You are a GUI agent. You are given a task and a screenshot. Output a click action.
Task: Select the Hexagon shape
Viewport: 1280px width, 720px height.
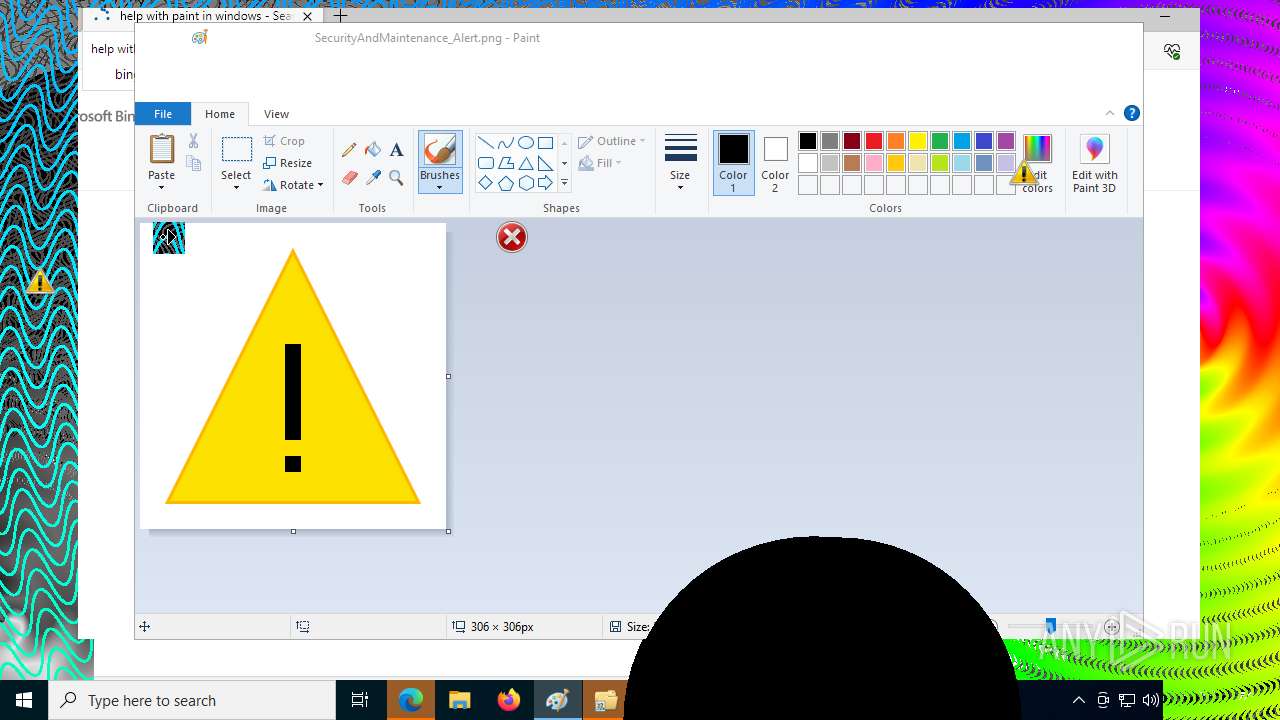point(526,183)
